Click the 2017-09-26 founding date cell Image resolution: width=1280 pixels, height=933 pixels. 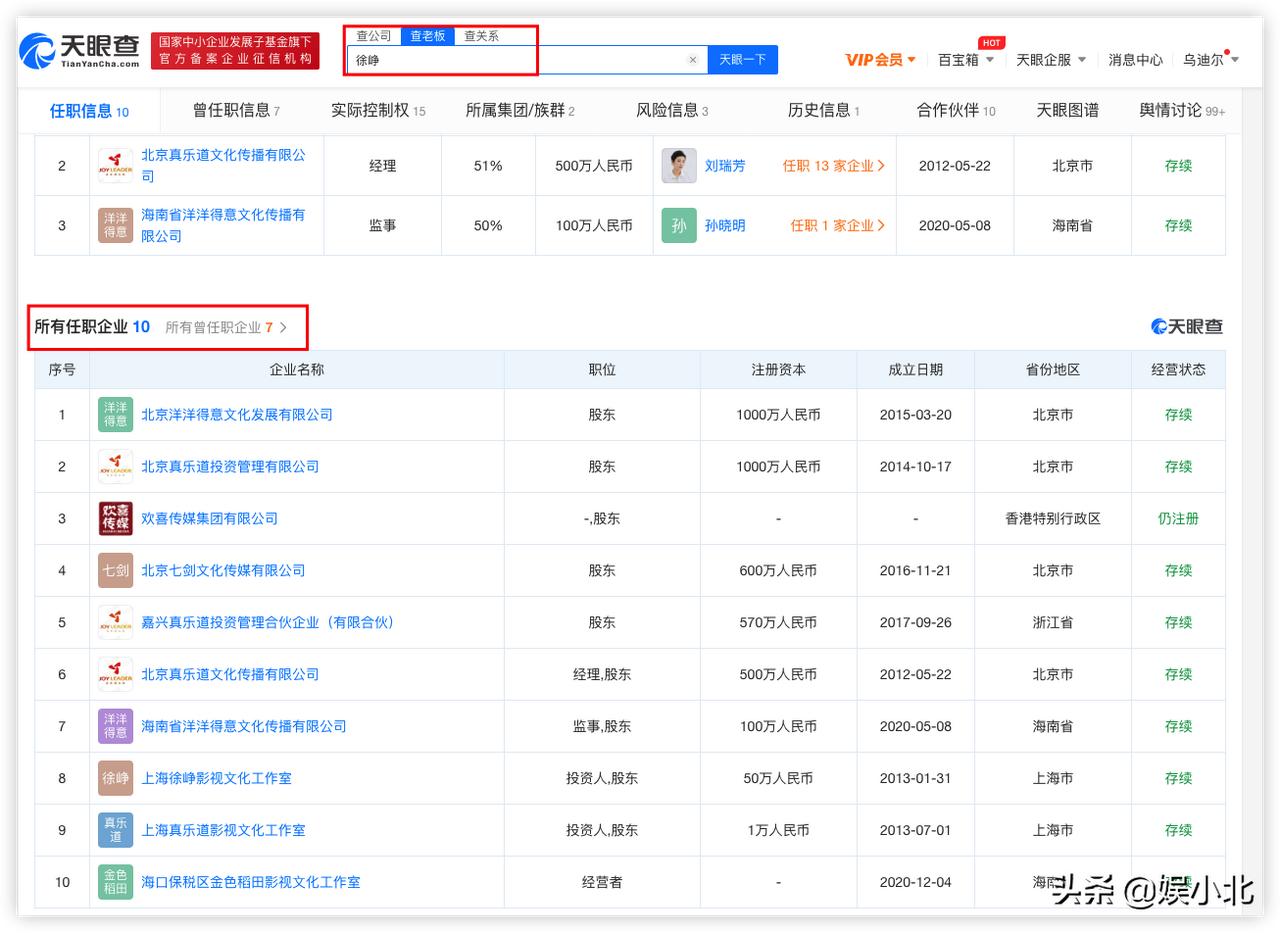[x=915, y=622]
